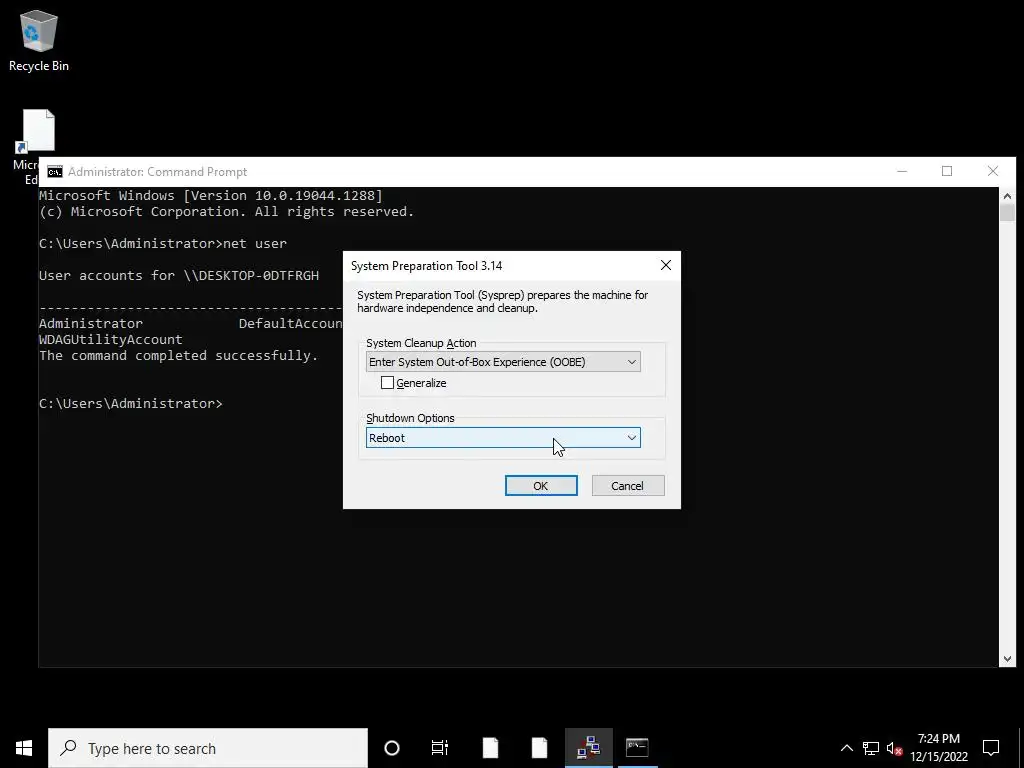Show hidden tray icons chevron
This screenshot has height=768, width=1024.
point(846,748)
